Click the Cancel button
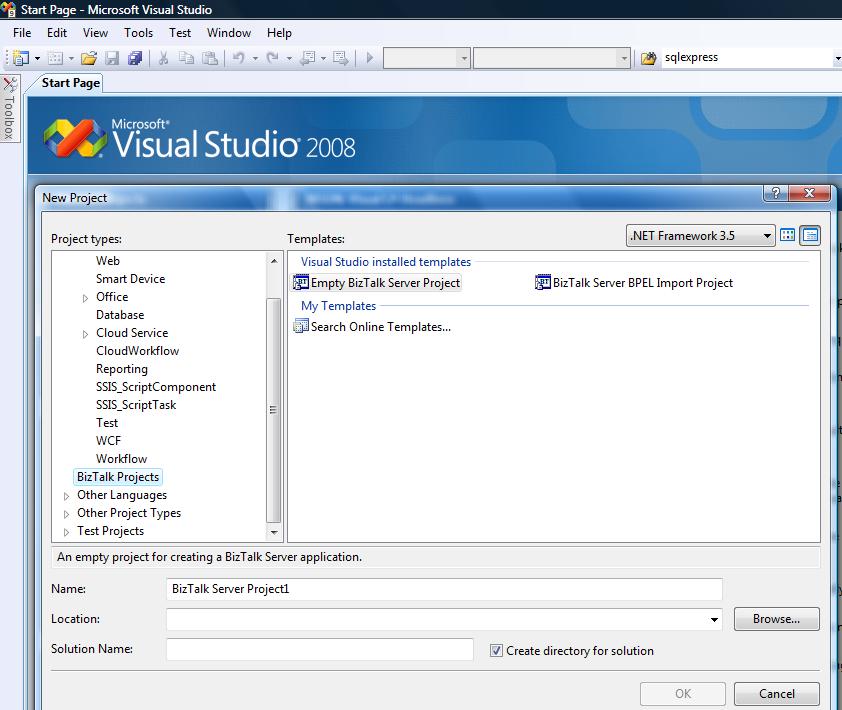 click(x=776, y=693)
